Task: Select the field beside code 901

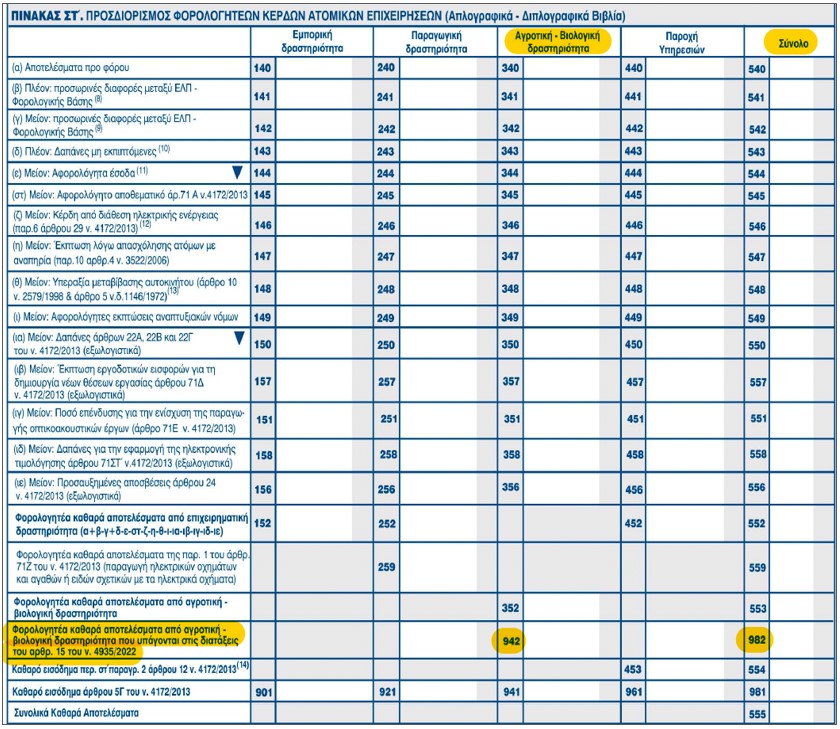Action: pyautogui.click(x=313, y=692)
